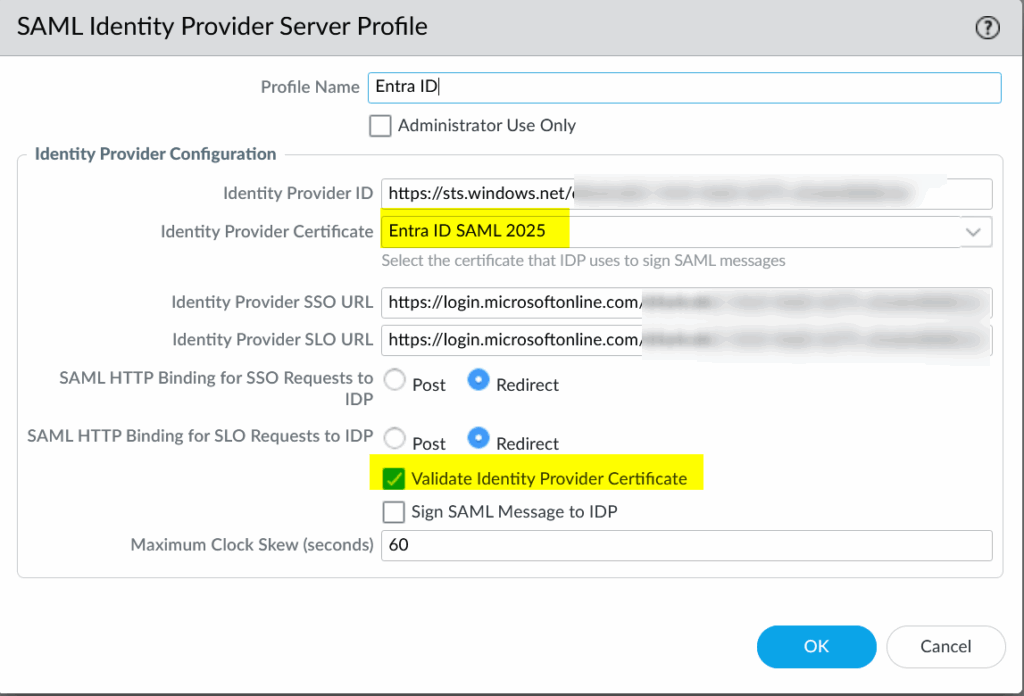
Task: Open the help icon in dialog header
Action: (x=987, y=29)
